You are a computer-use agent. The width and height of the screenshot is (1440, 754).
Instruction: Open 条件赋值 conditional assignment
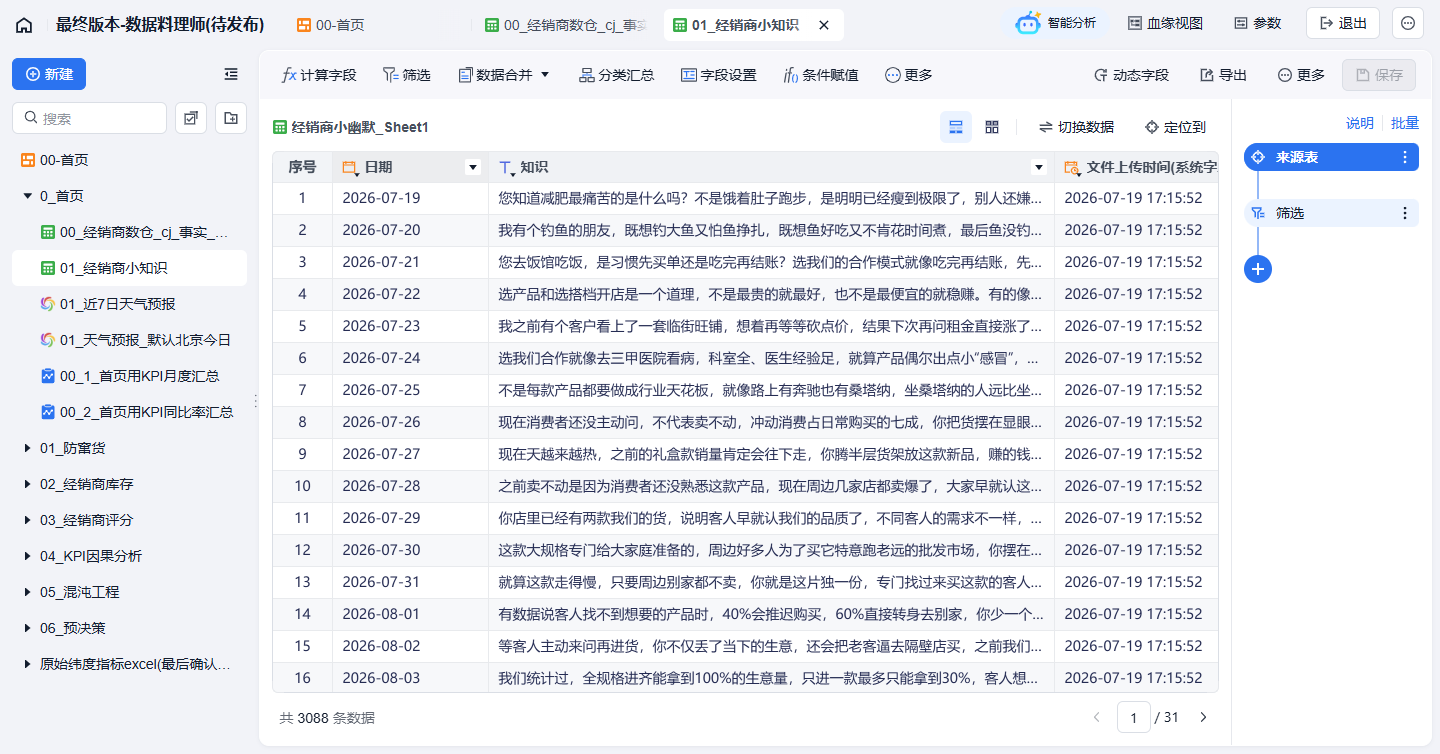click(x=821, y=75)
